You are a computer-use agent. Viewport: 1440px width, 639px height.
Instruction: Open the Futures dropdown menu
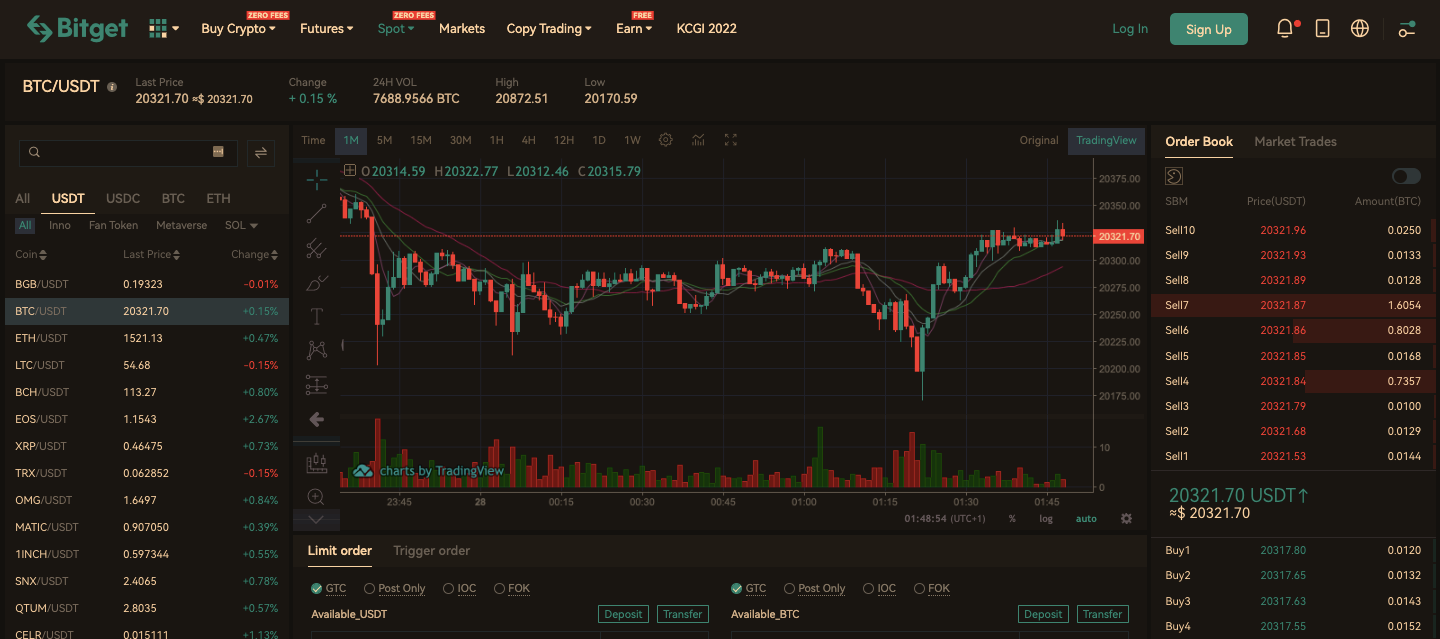pos(327,29)
